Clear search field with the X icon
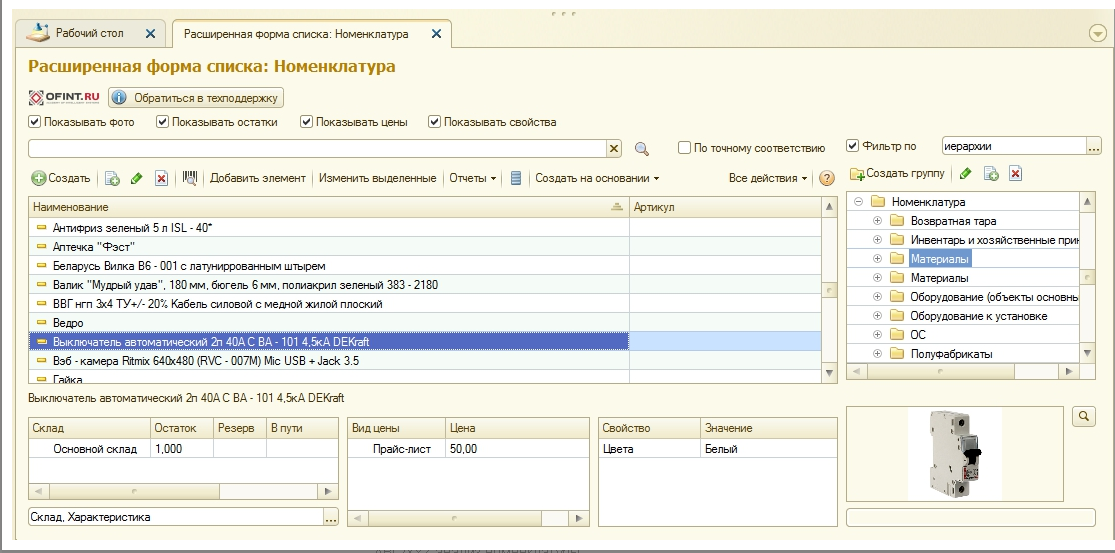Image resolution: width=1115 pixels, height=553 pixels. point(614,149)
